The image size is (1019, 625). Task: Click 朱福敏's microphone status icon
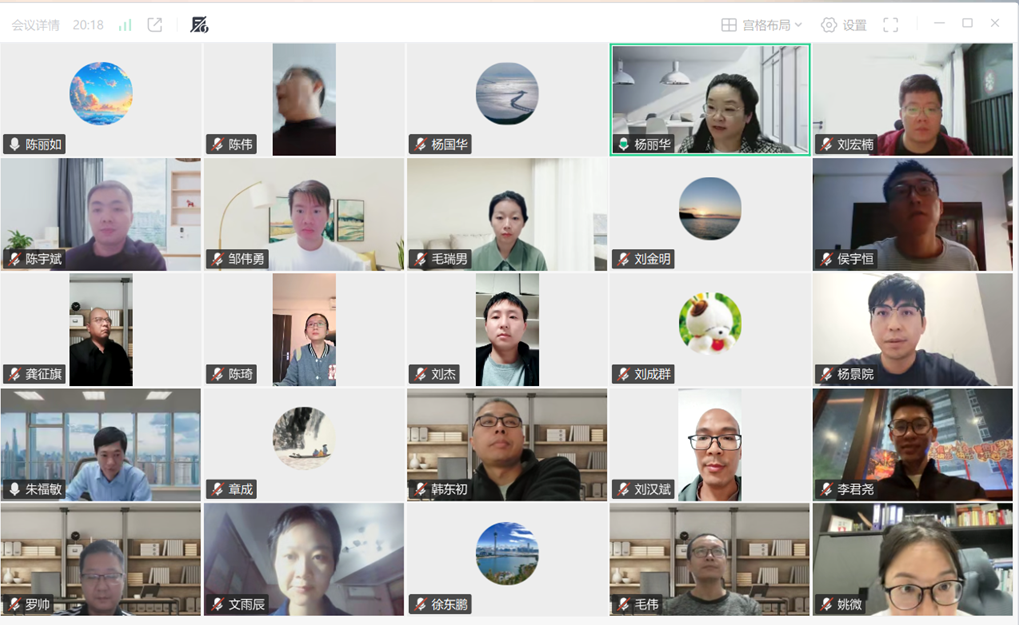tap(14, 489)
